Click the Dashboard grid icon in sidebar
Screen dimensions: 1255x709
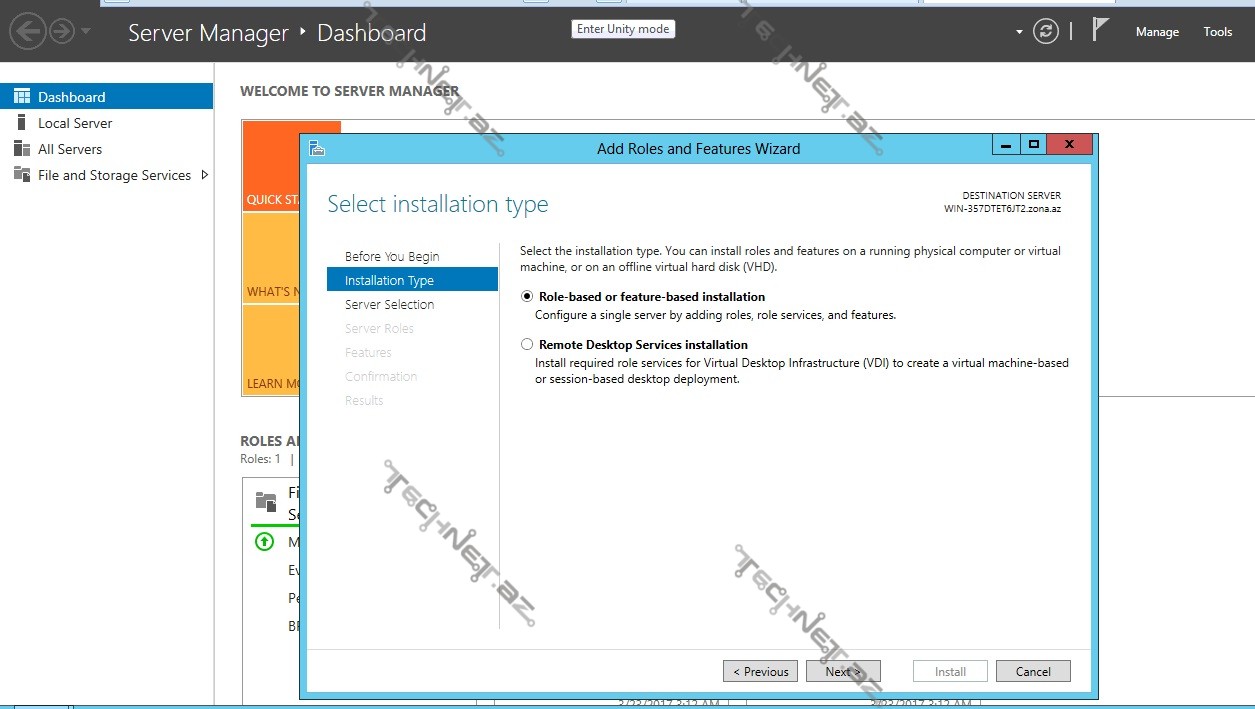[x=22, y=97]
